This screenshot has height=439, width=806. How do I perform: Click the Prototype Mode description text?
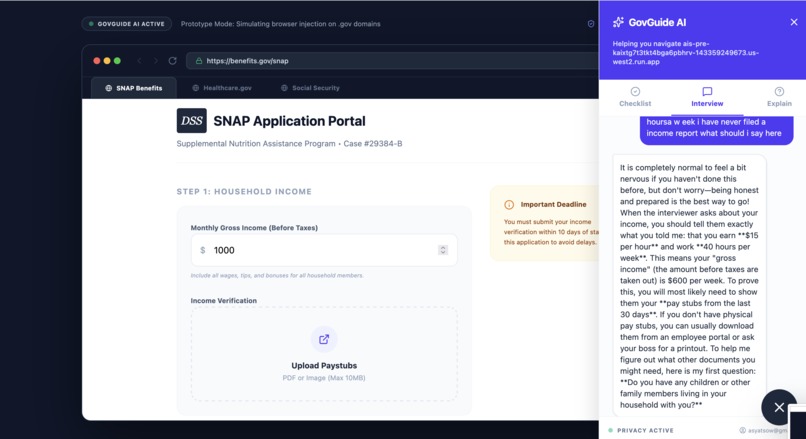click(x=281, y=24)
